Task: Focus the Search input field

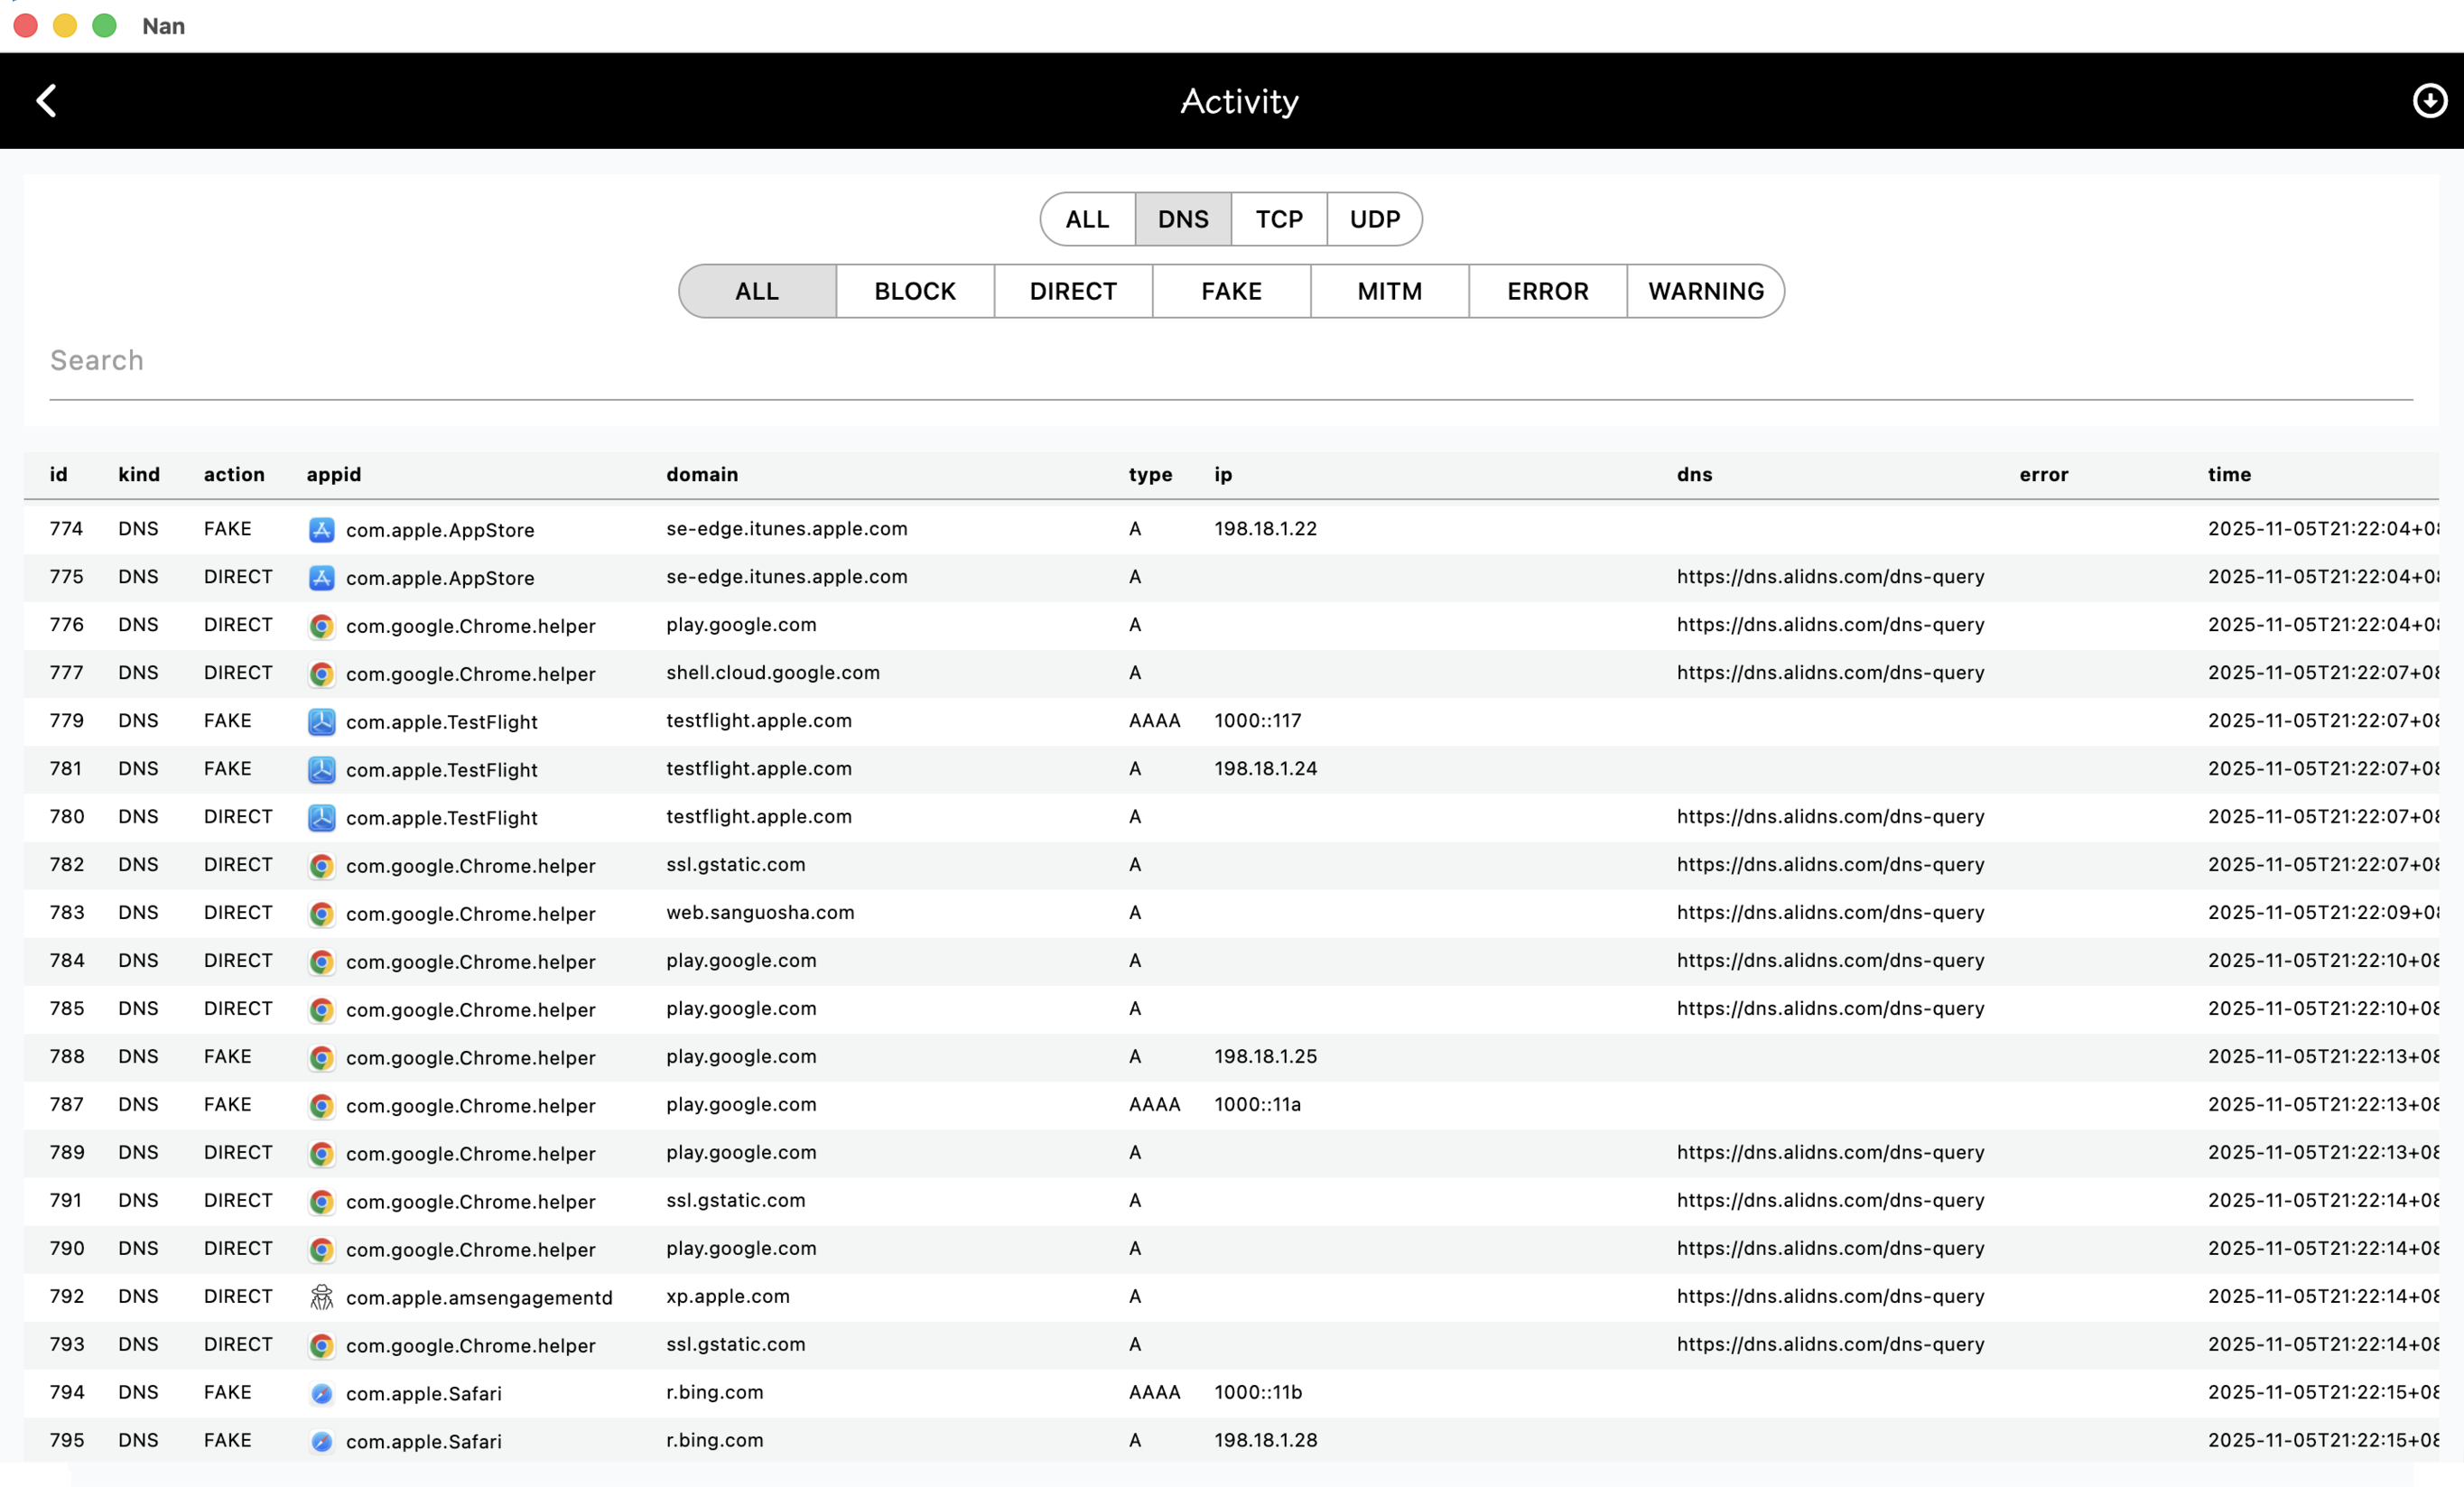Action: coord(1230,361)
